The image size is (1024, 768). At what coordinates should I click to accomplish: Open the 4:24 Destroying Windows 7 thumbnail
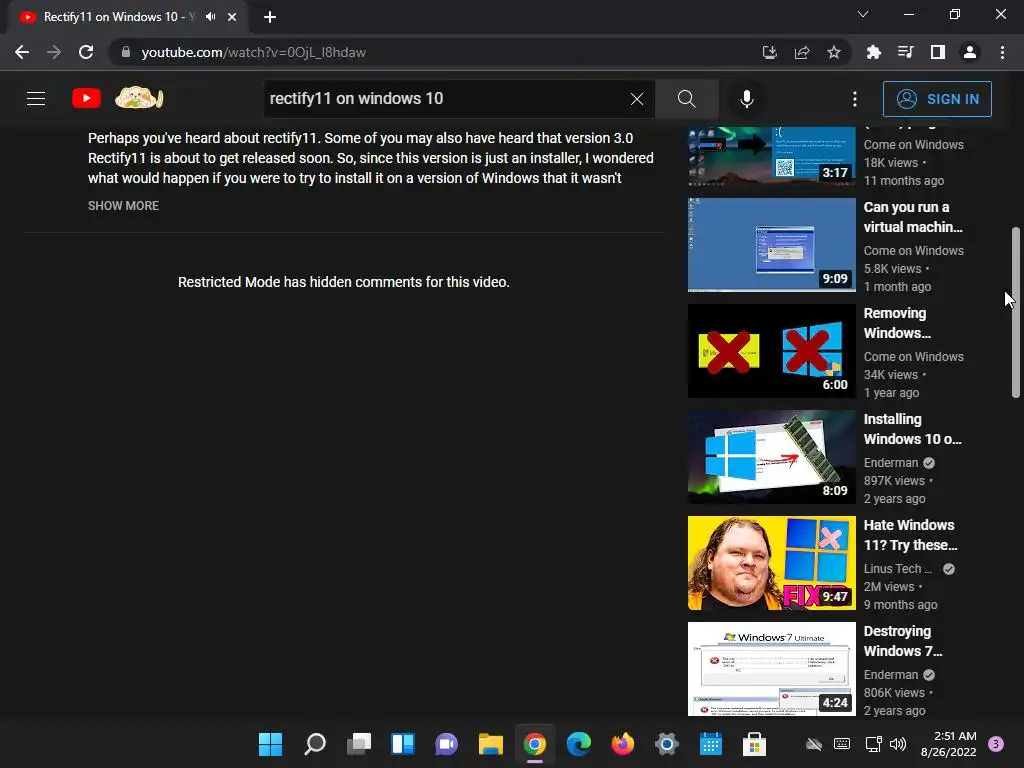771,669
